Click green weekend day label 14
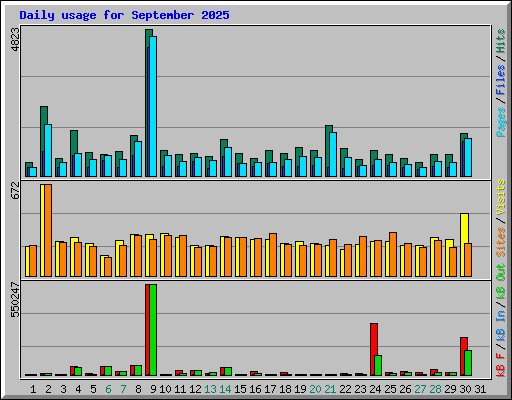 coord(225,389)
